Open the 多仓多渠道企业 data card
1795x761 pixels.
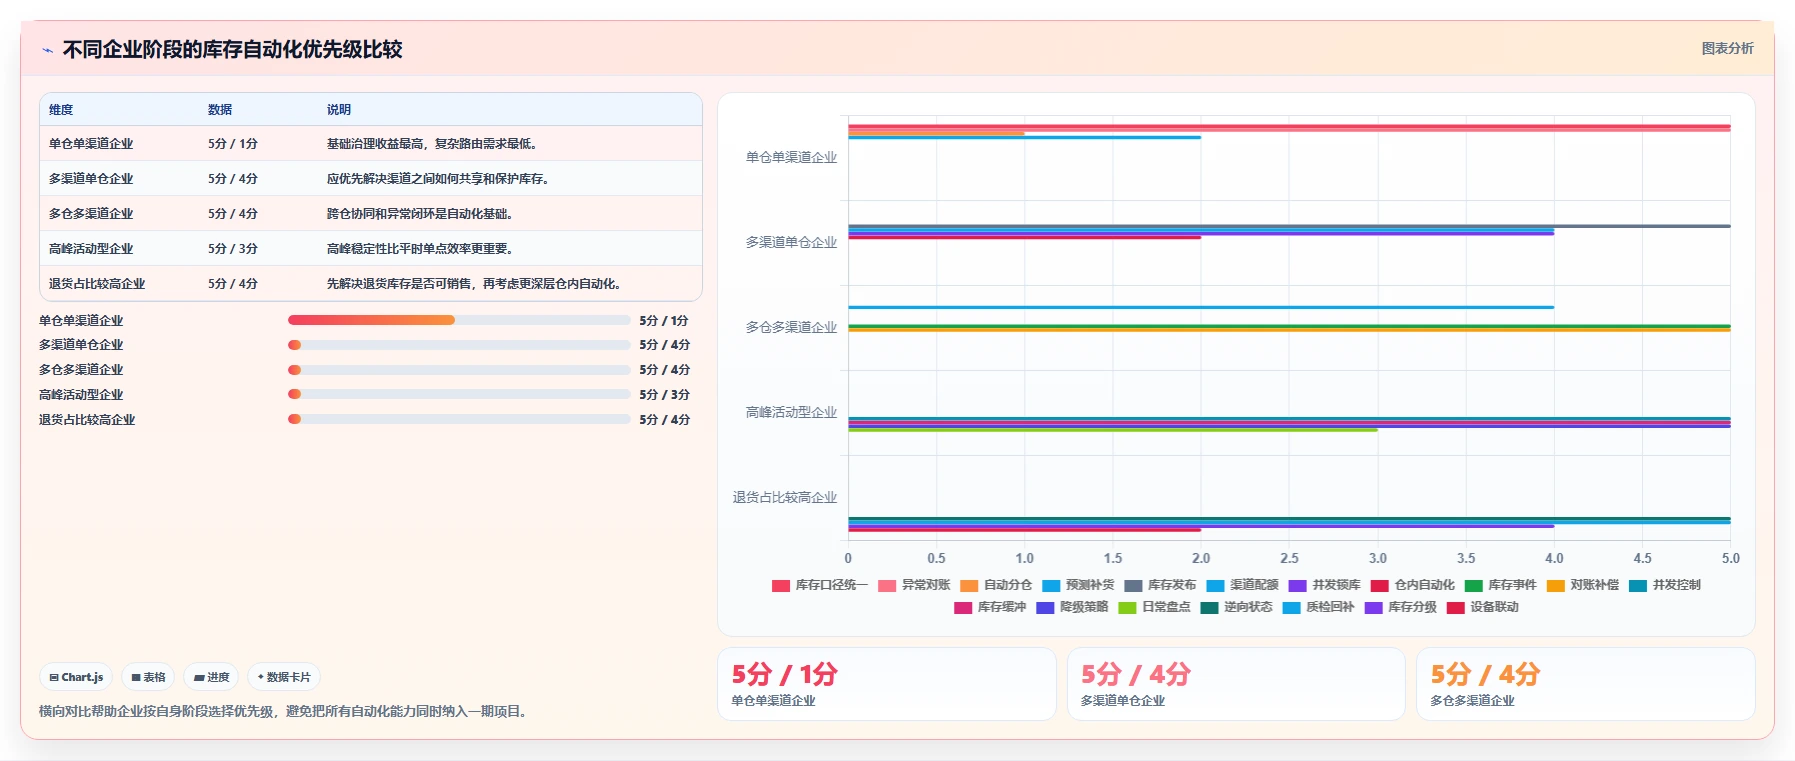1586,684
